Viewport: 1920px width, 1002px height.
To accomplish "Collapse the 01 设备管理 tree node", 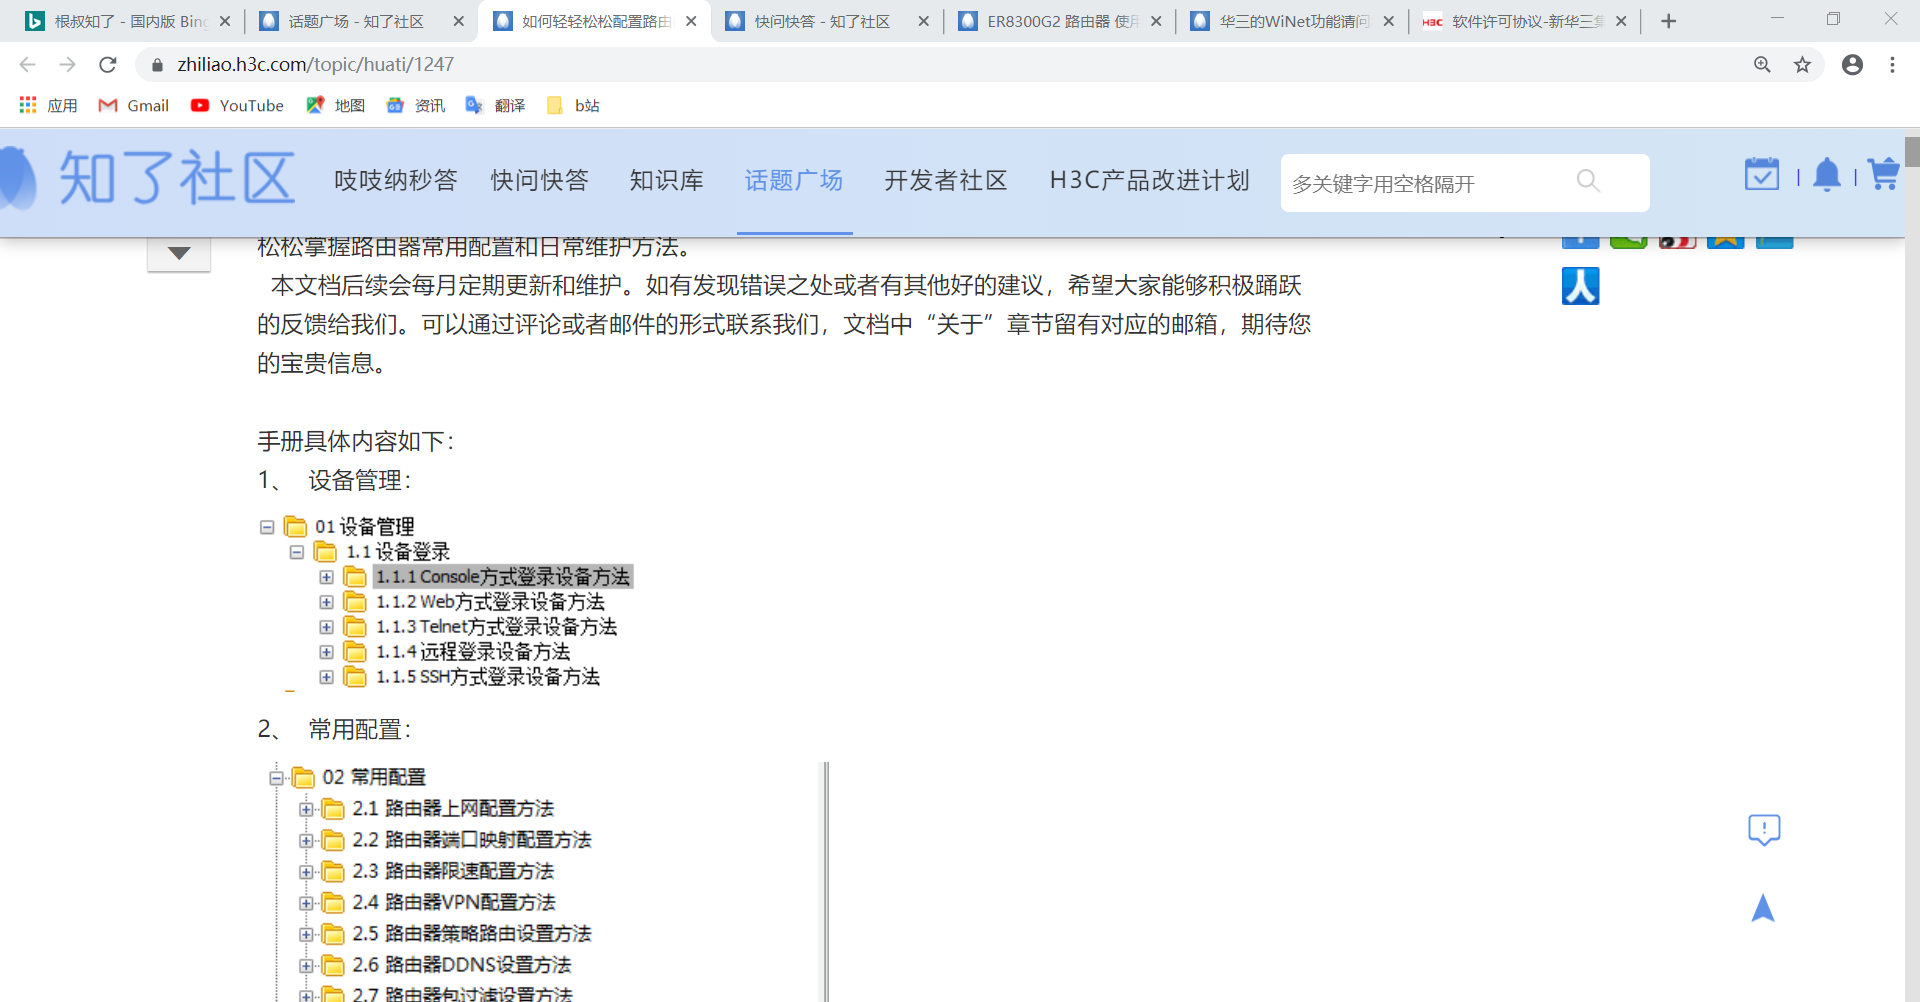I will click(x=267, y=527).
